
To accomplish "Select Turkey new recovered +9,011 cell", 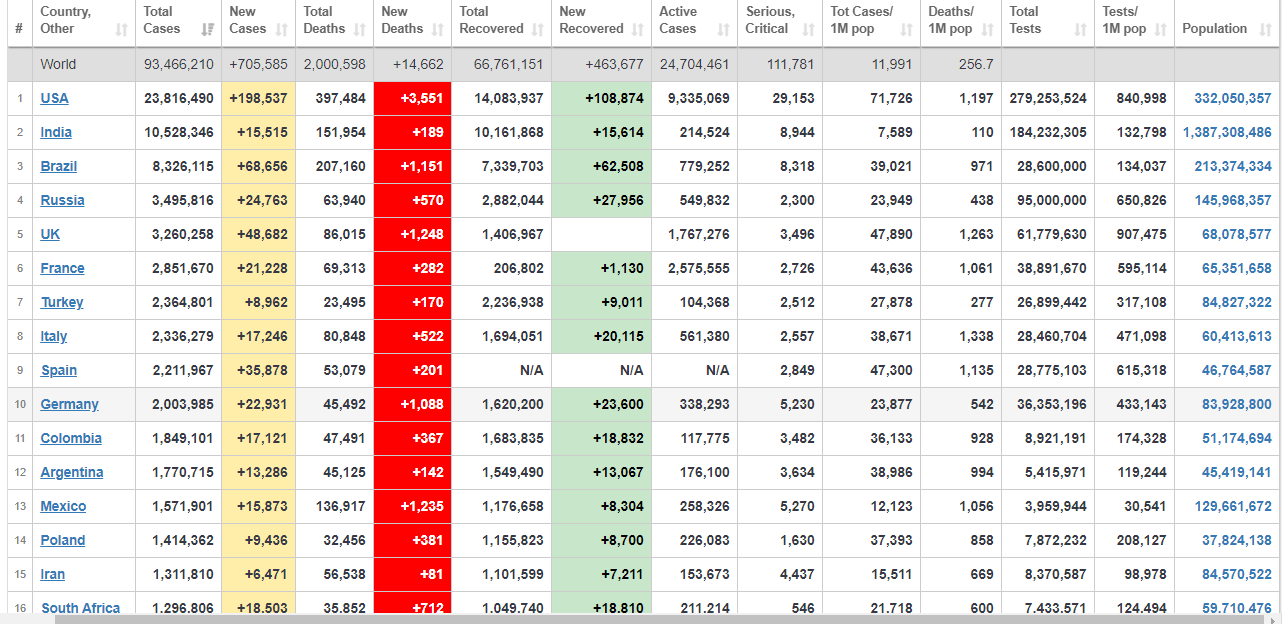I will point(601,302).
